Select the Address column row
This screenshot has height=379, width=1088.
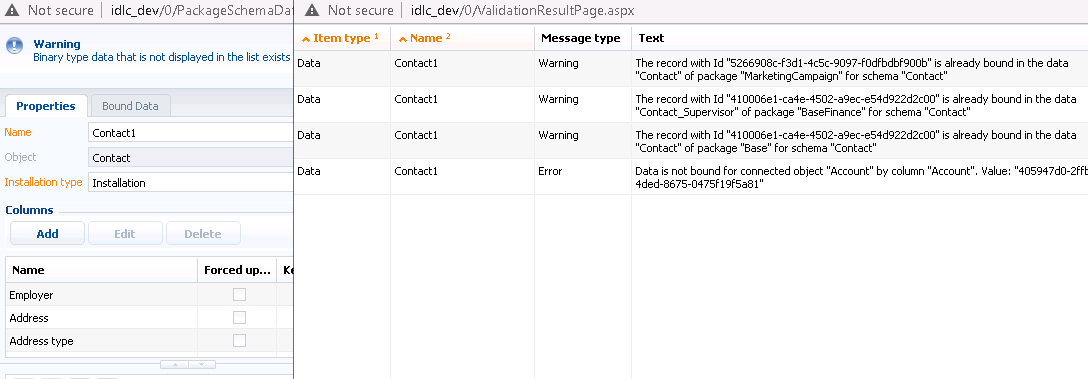pyautogui.click(x=150, y=317)
